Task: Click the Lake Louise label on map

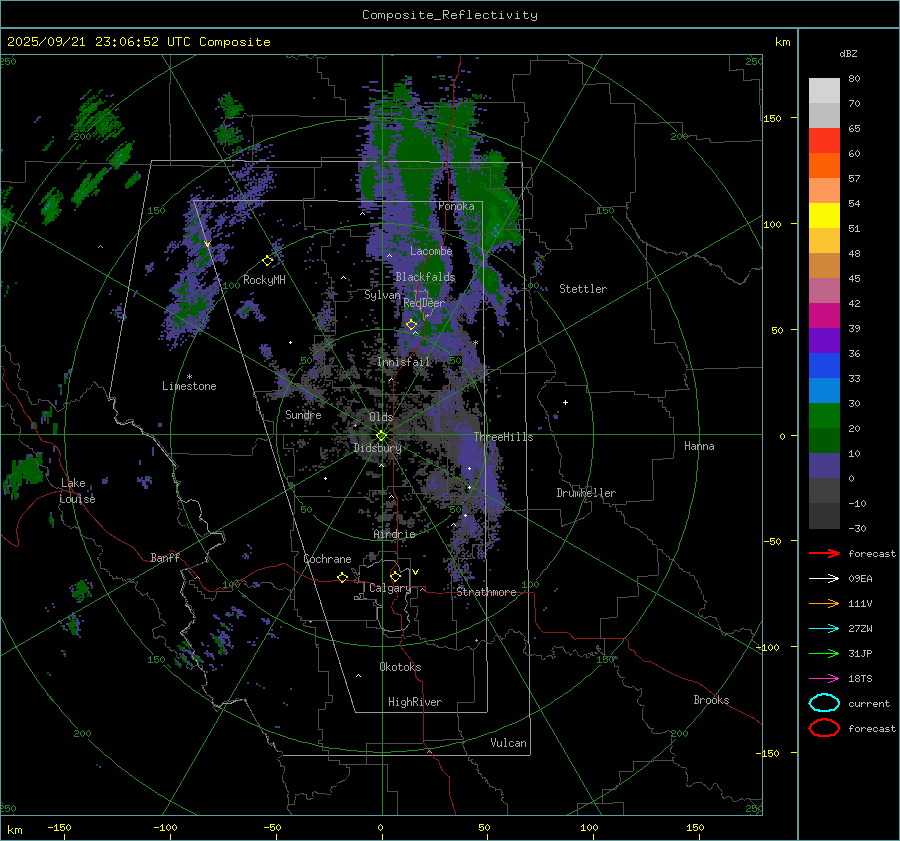Action: (x=77, y=491)
